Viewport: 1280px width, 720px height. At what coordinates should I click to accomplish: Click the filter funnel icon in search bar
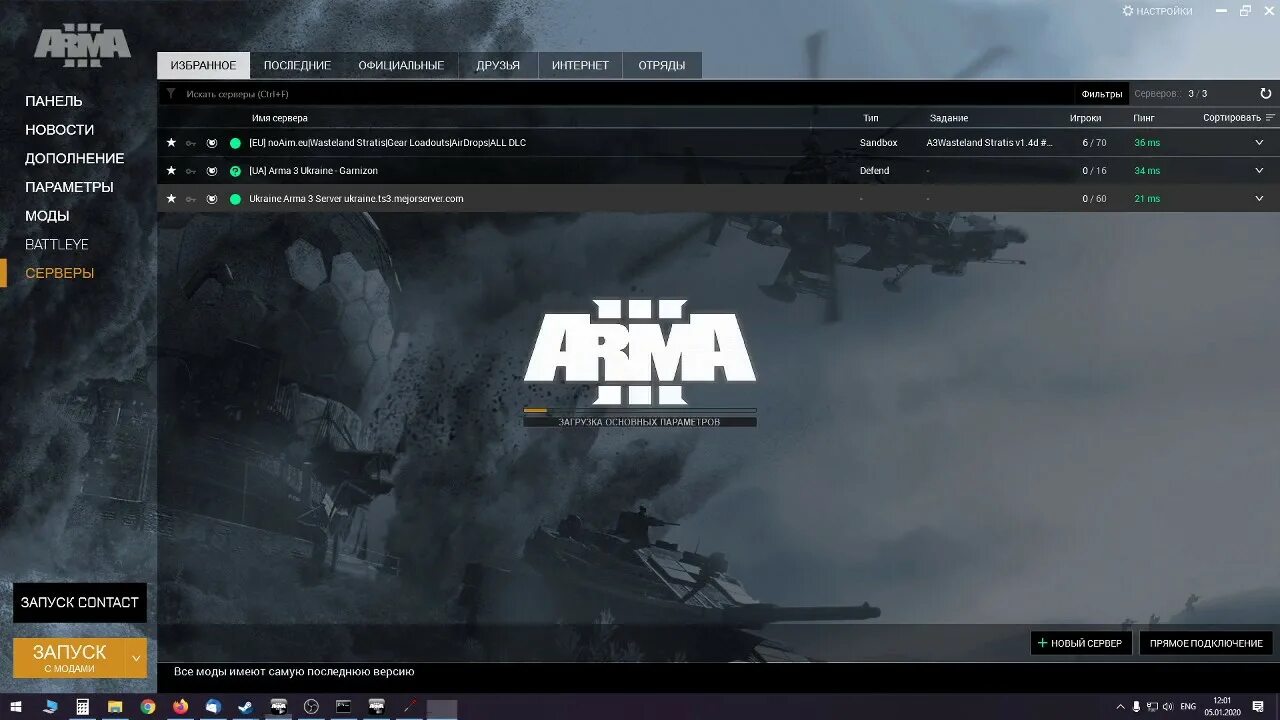coord(171,94)
